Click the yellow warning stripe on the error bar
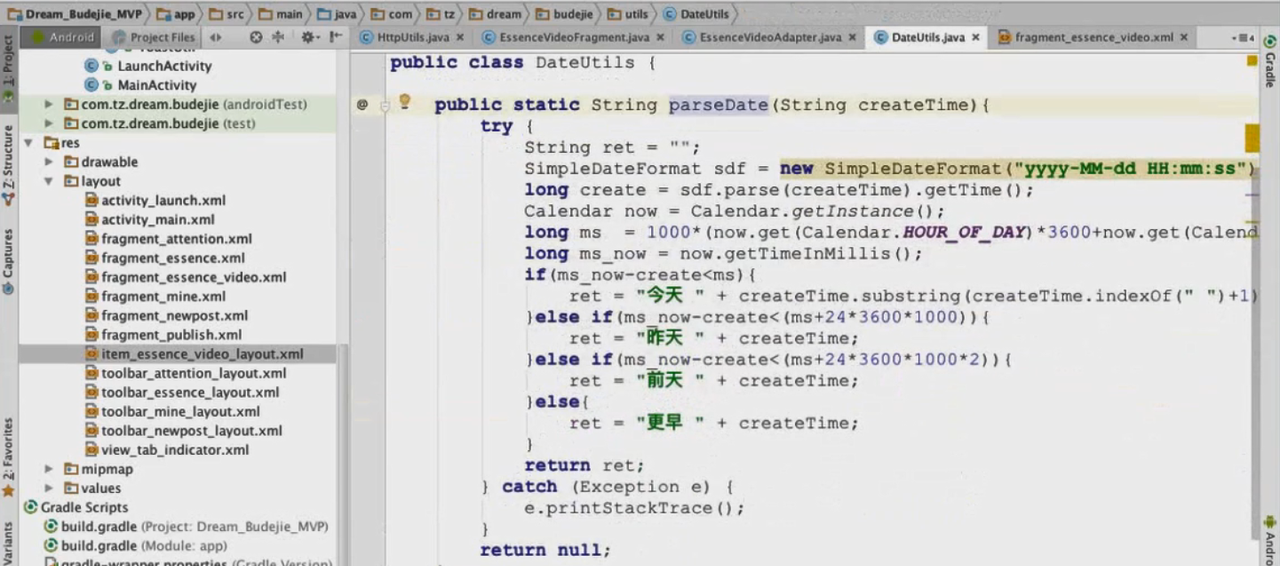Image resolution: width=1280 pixels, height=566 pixels. [1252, 137]
